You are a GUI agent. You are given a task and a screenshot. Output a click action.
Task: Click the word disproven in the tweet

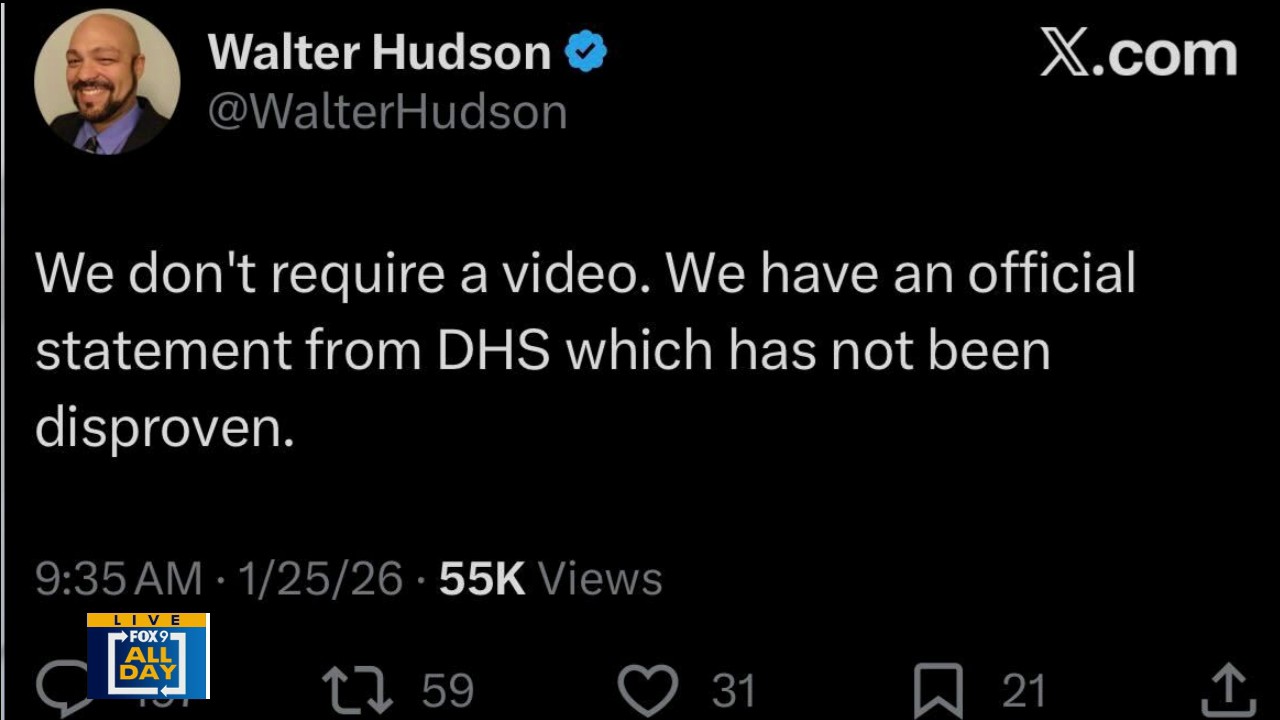[x=165, y=428]
